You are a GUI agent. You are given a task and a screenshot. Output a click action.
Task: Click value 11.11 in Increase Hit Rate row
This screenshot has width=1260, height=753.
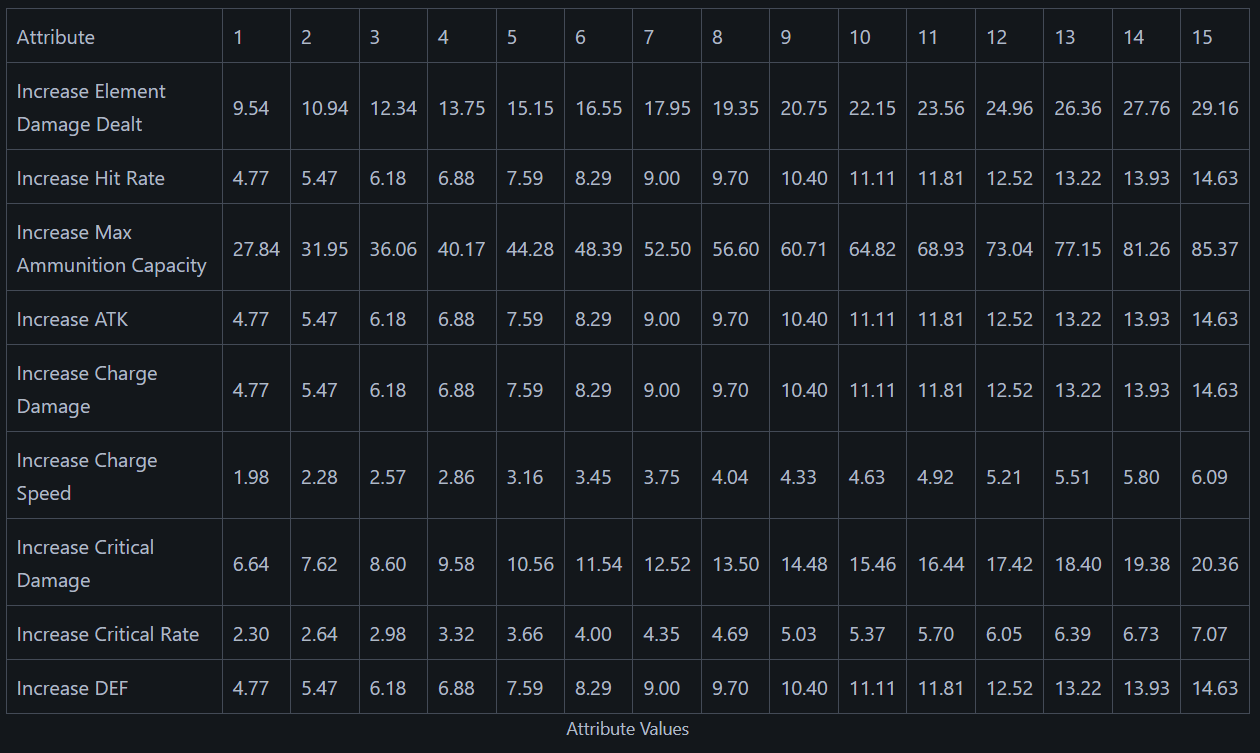coord(872,178)
